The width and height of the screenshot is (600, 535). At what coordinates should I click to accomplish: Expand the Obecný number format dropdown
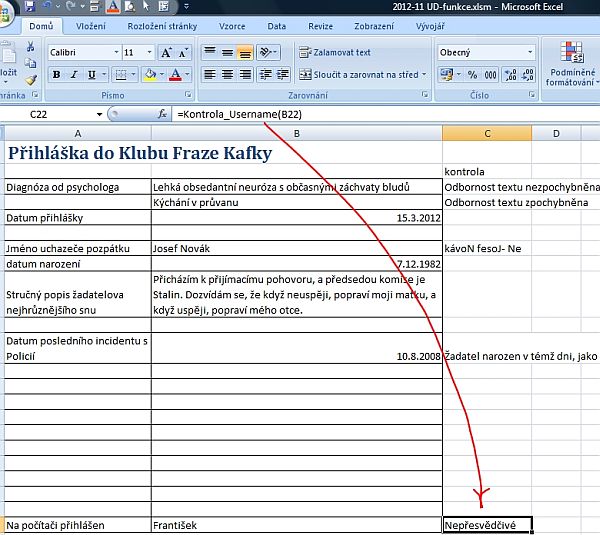click(x=530, y=52)
